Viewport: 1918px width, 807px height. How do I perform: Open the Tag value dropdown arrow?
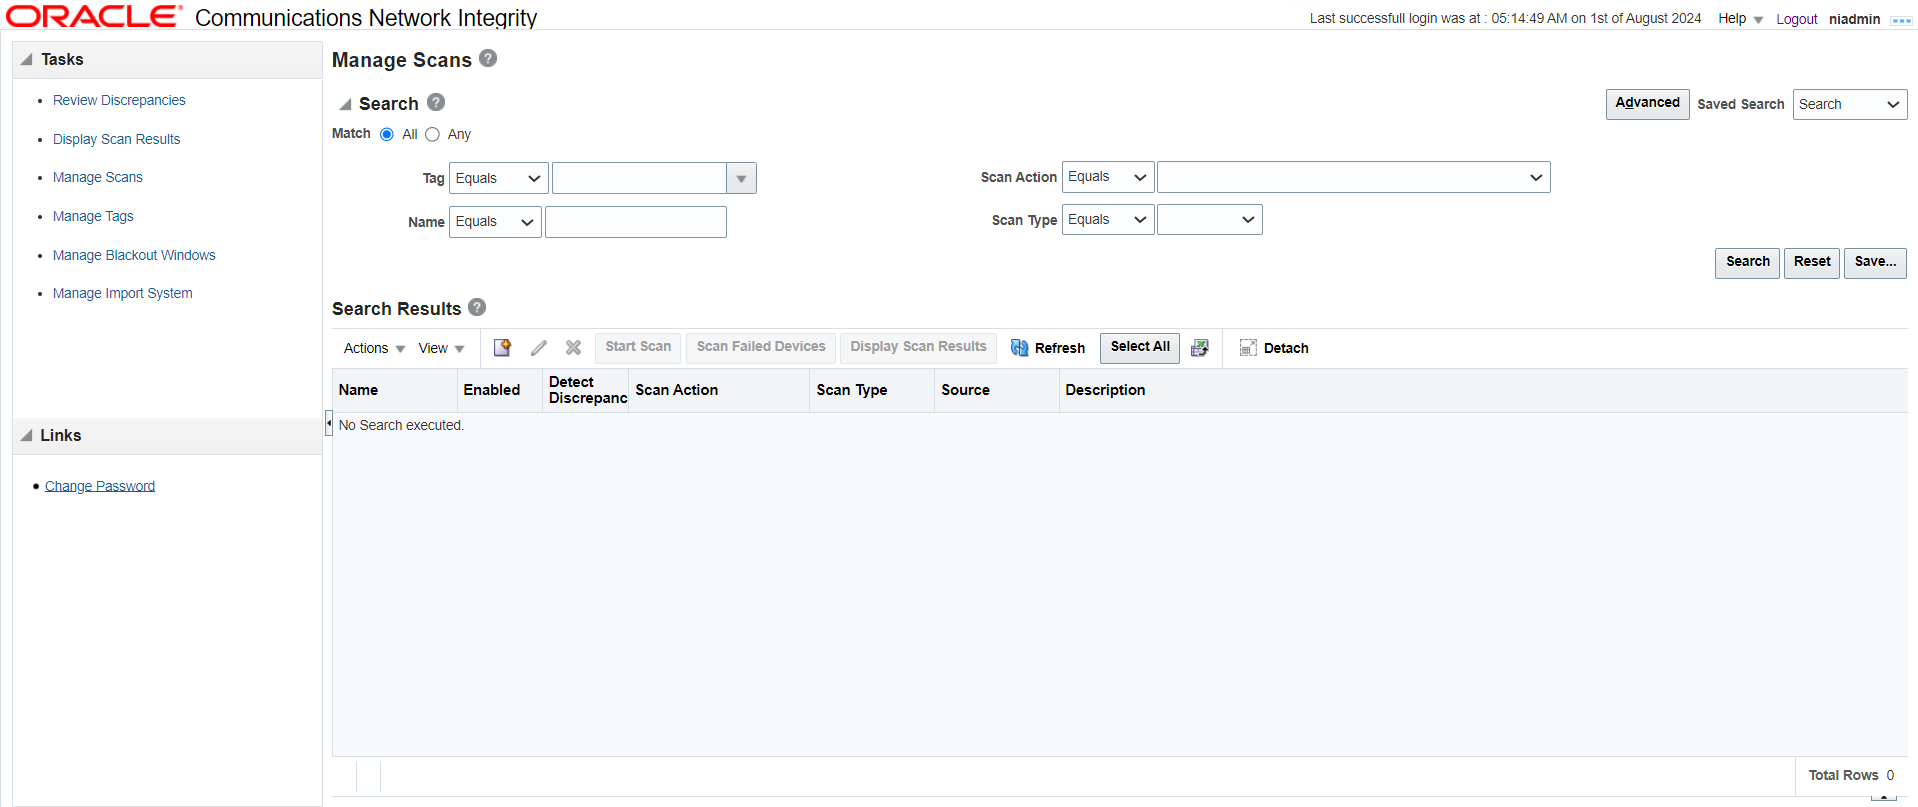pyautogui.click(x=741, y=178)
